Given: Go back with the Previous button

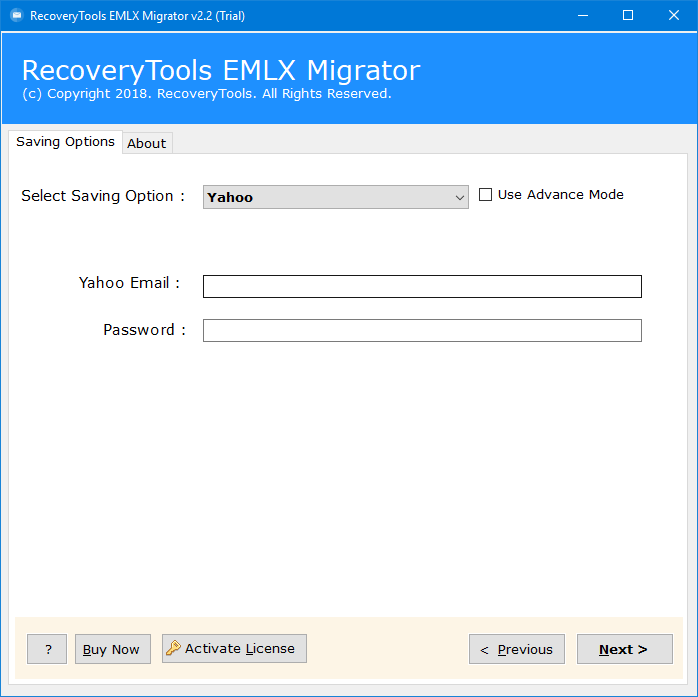Looking at the screenshot, I should (x=517, y=649).
